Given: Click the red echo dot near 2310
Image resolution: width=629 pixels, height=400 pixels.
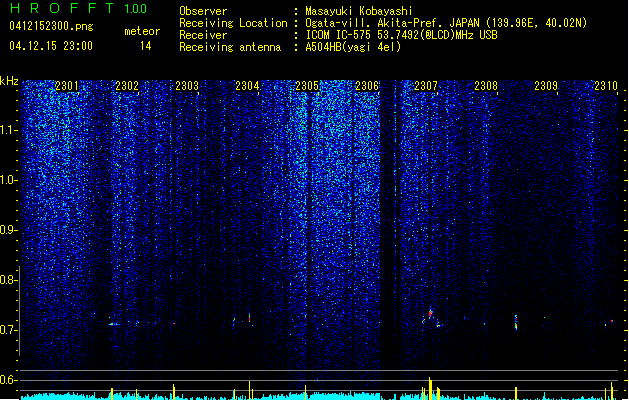Looking at the screenshot, I should click(612, 321).
